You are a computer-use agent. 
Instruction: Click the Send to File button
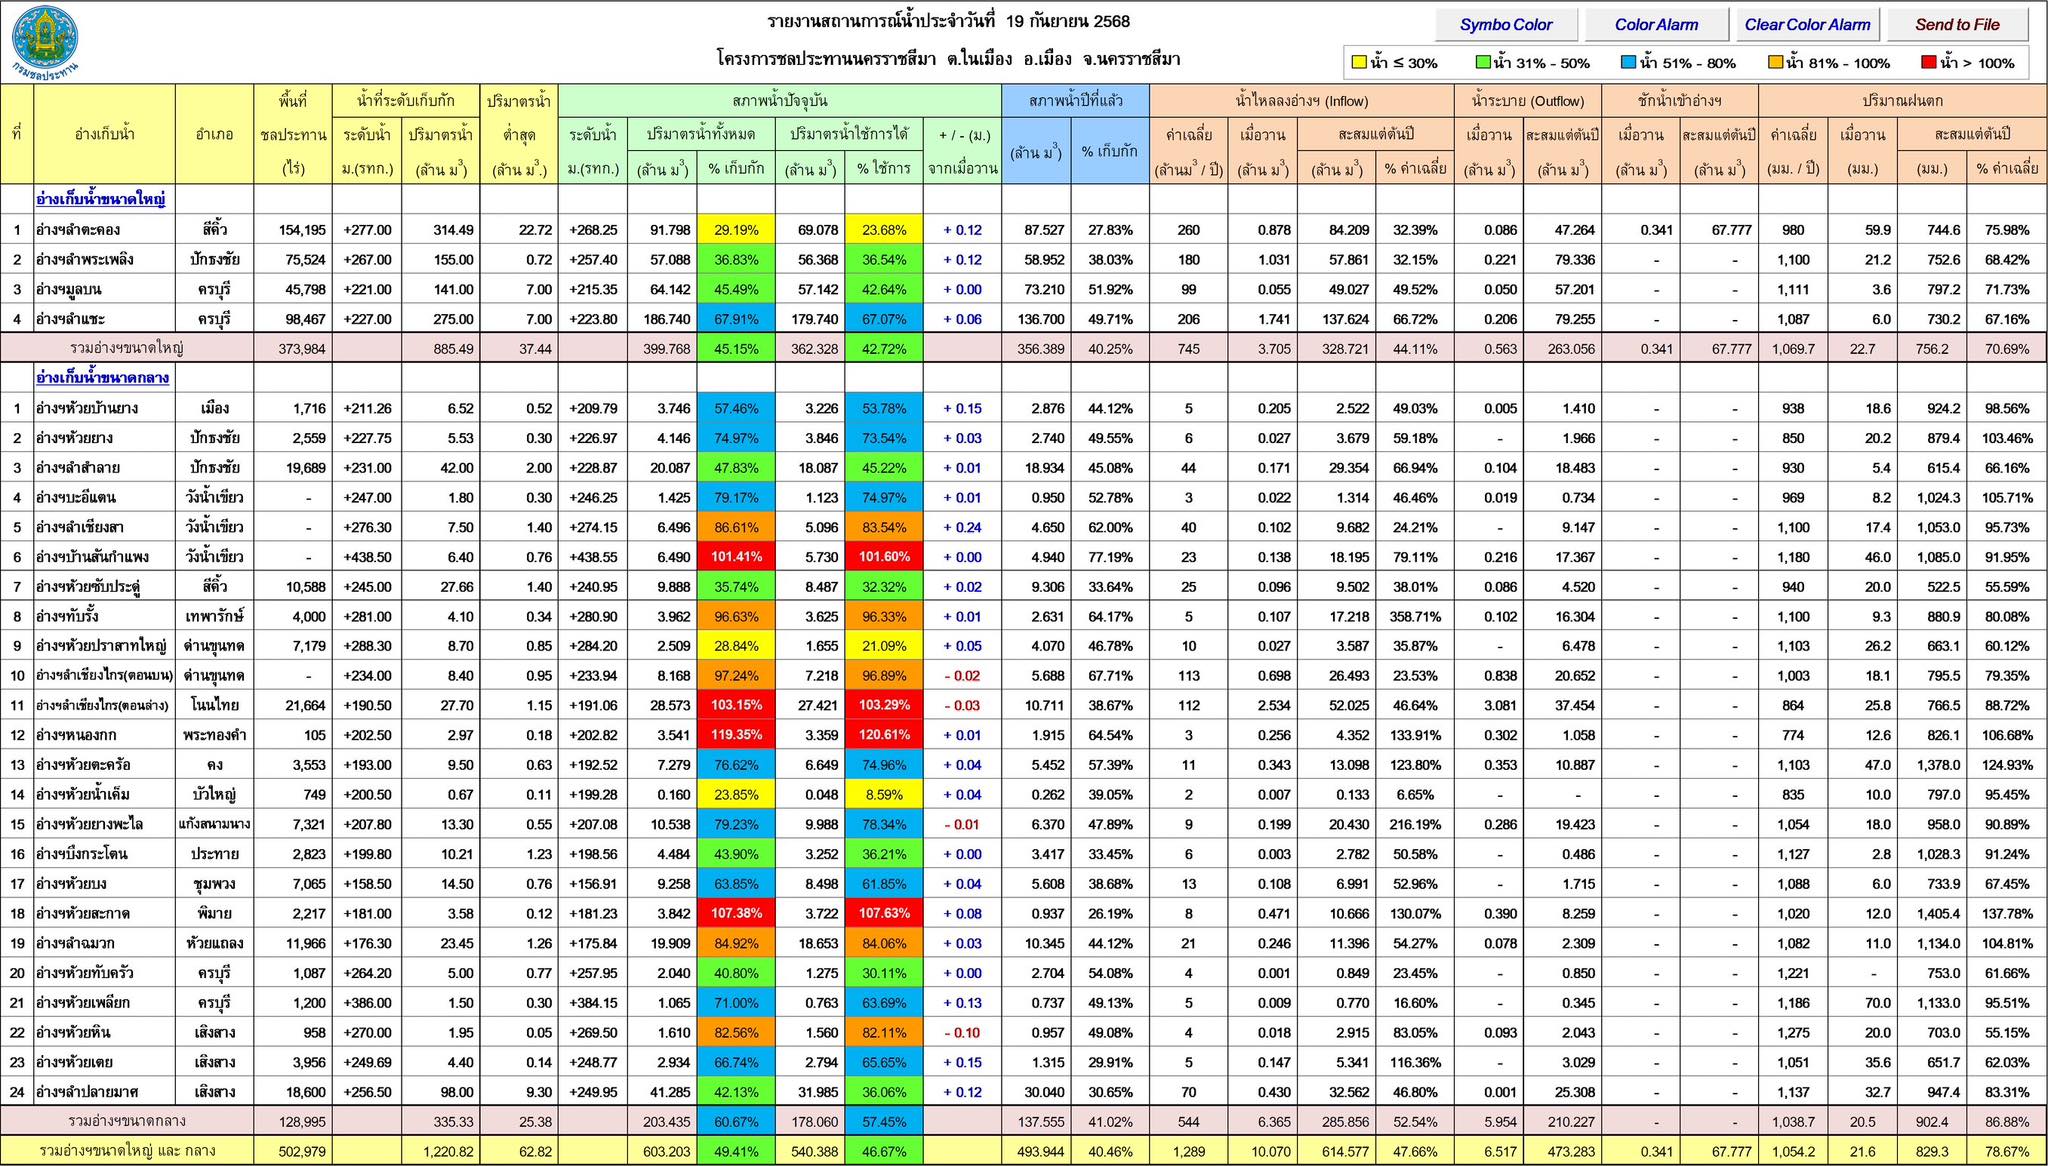click(1957, 25)
